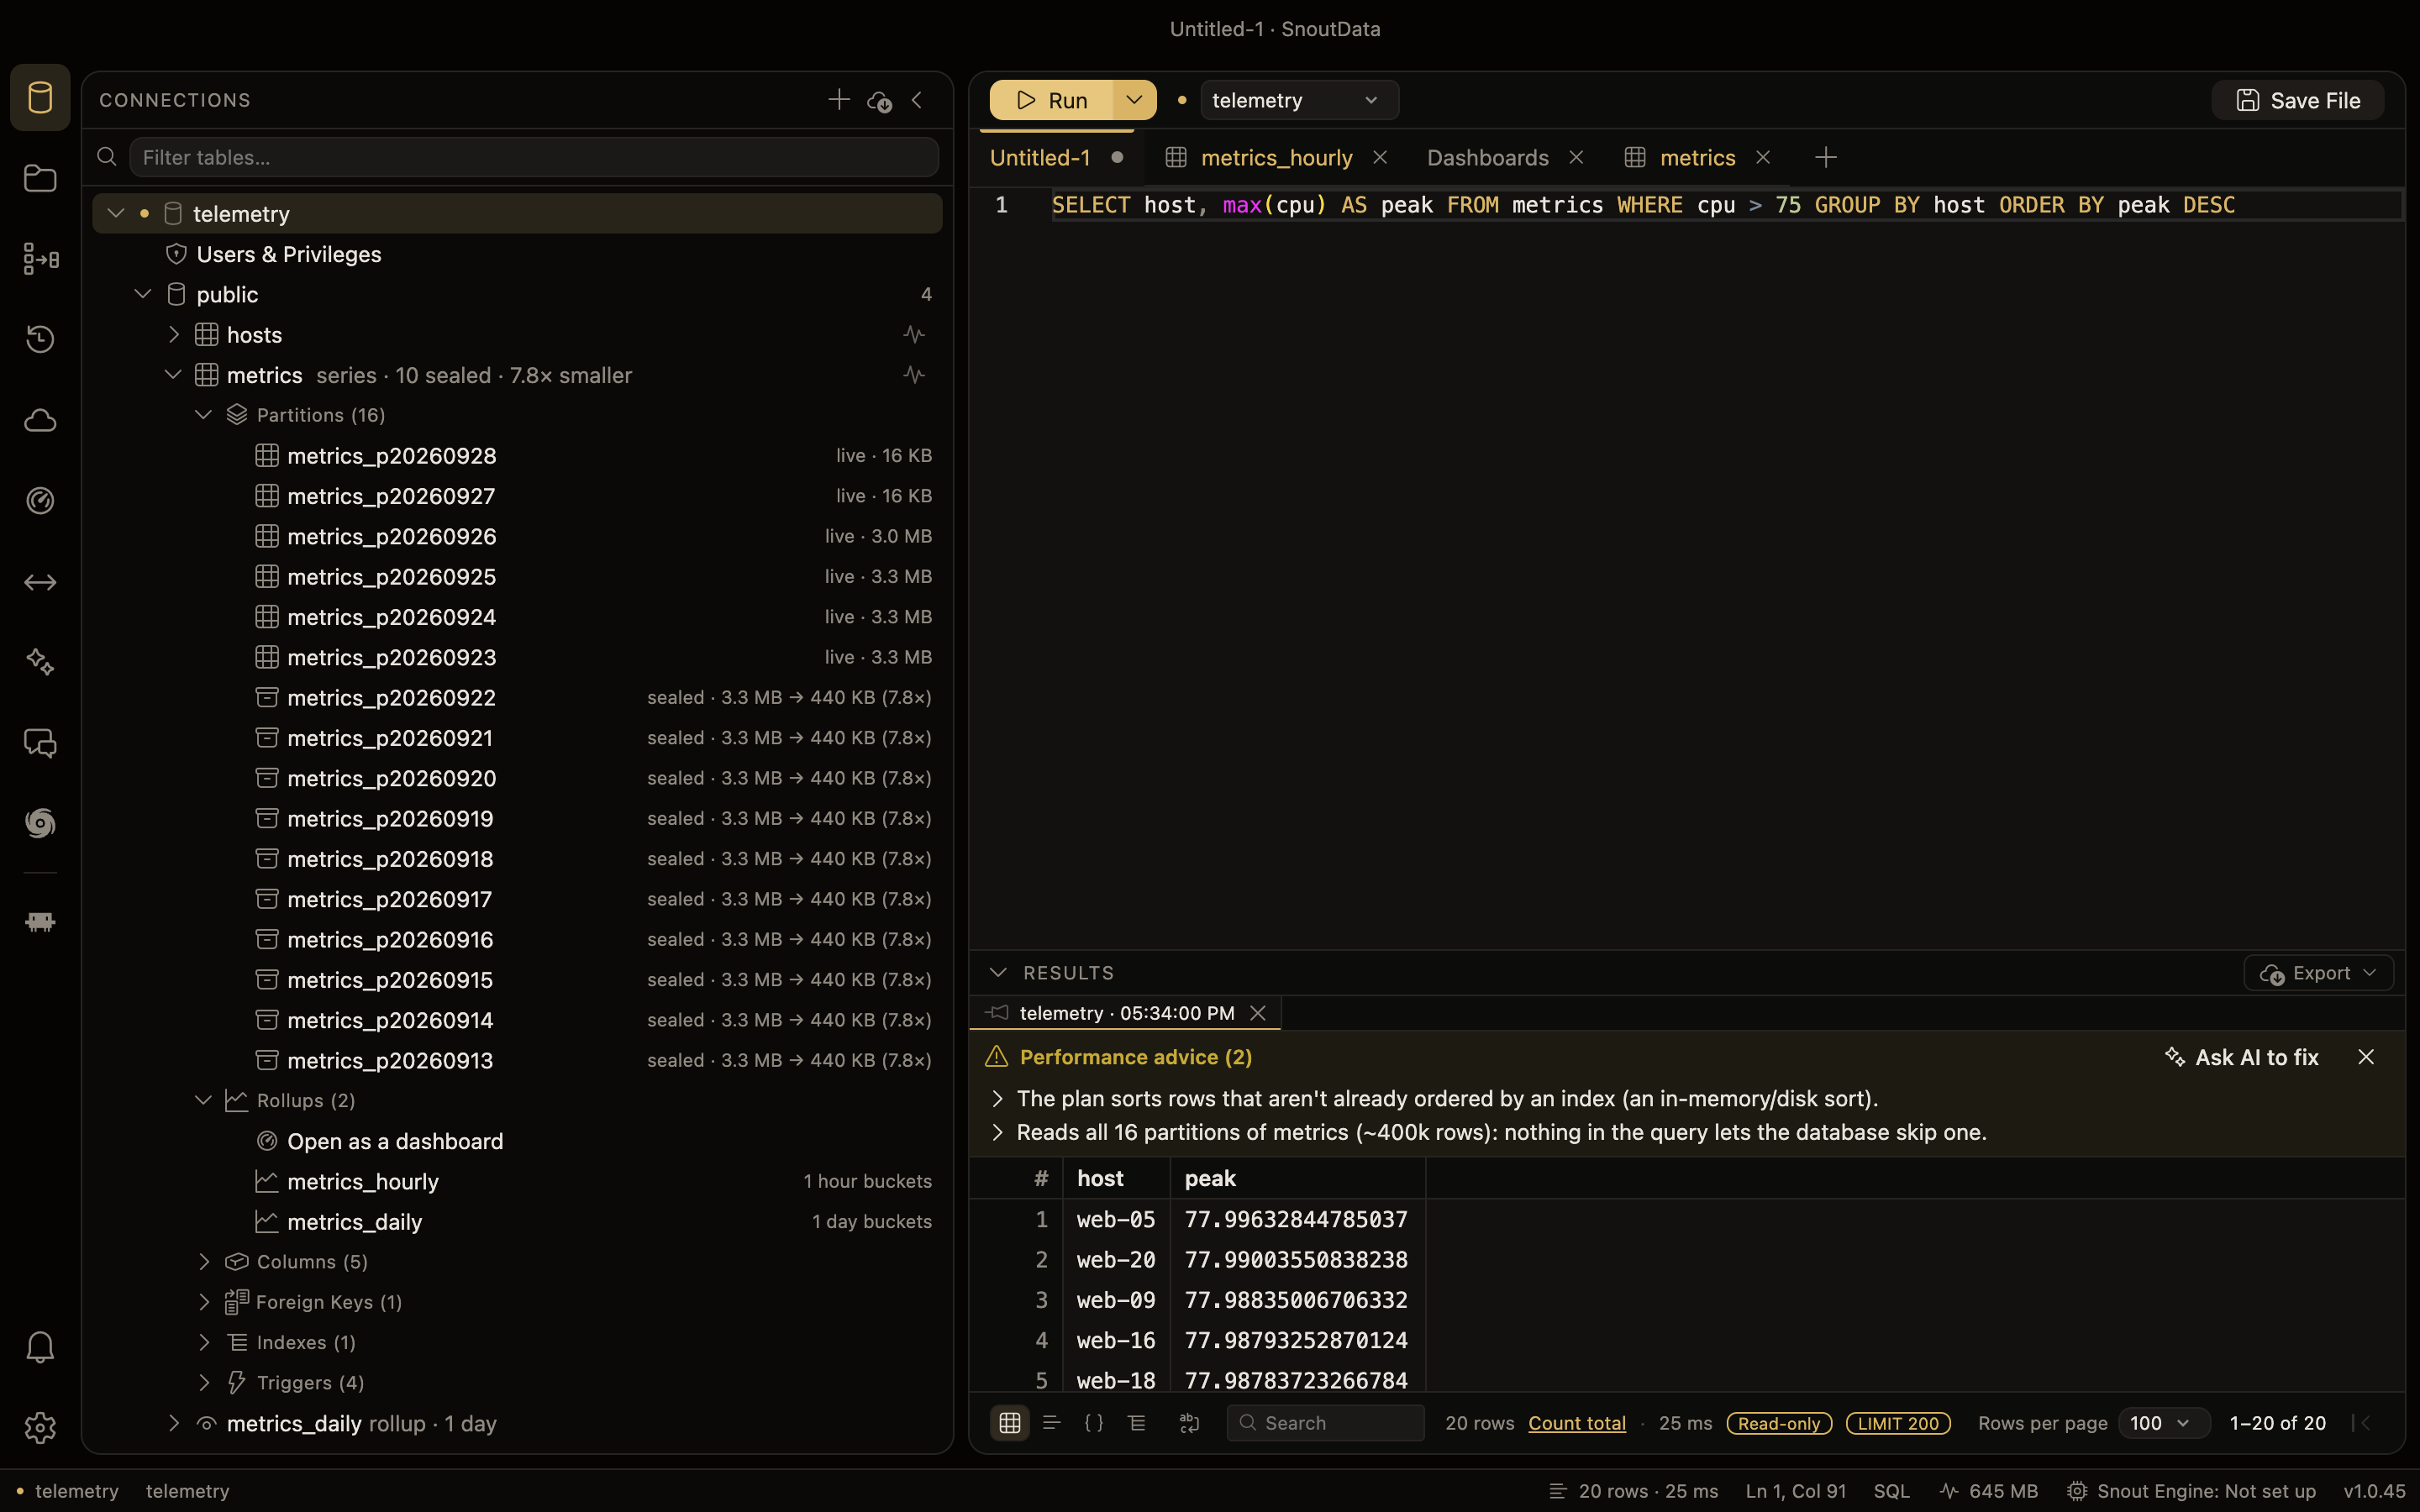The width and height of the screenshot is (2420, 1512).
Task: Open the AI sparkles icon in sidebar
Action: [x=40, y=662]
